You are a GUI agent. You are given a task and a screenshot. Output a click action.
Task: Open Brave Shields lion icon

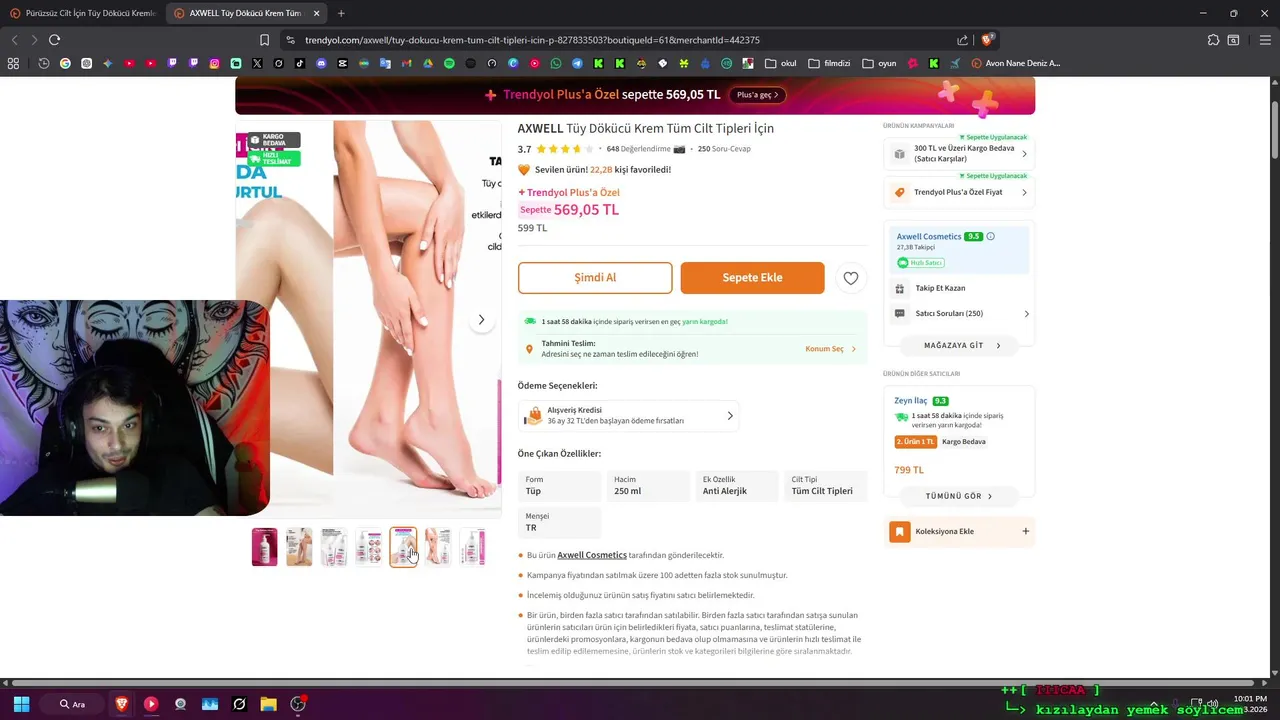(x=987, y=40)
